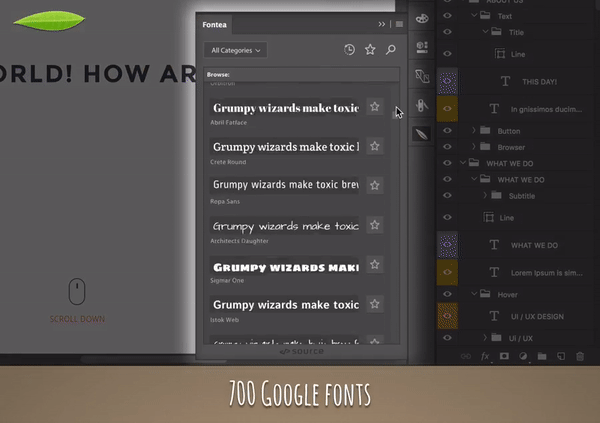Select the Hover group layer

point(507,295)
